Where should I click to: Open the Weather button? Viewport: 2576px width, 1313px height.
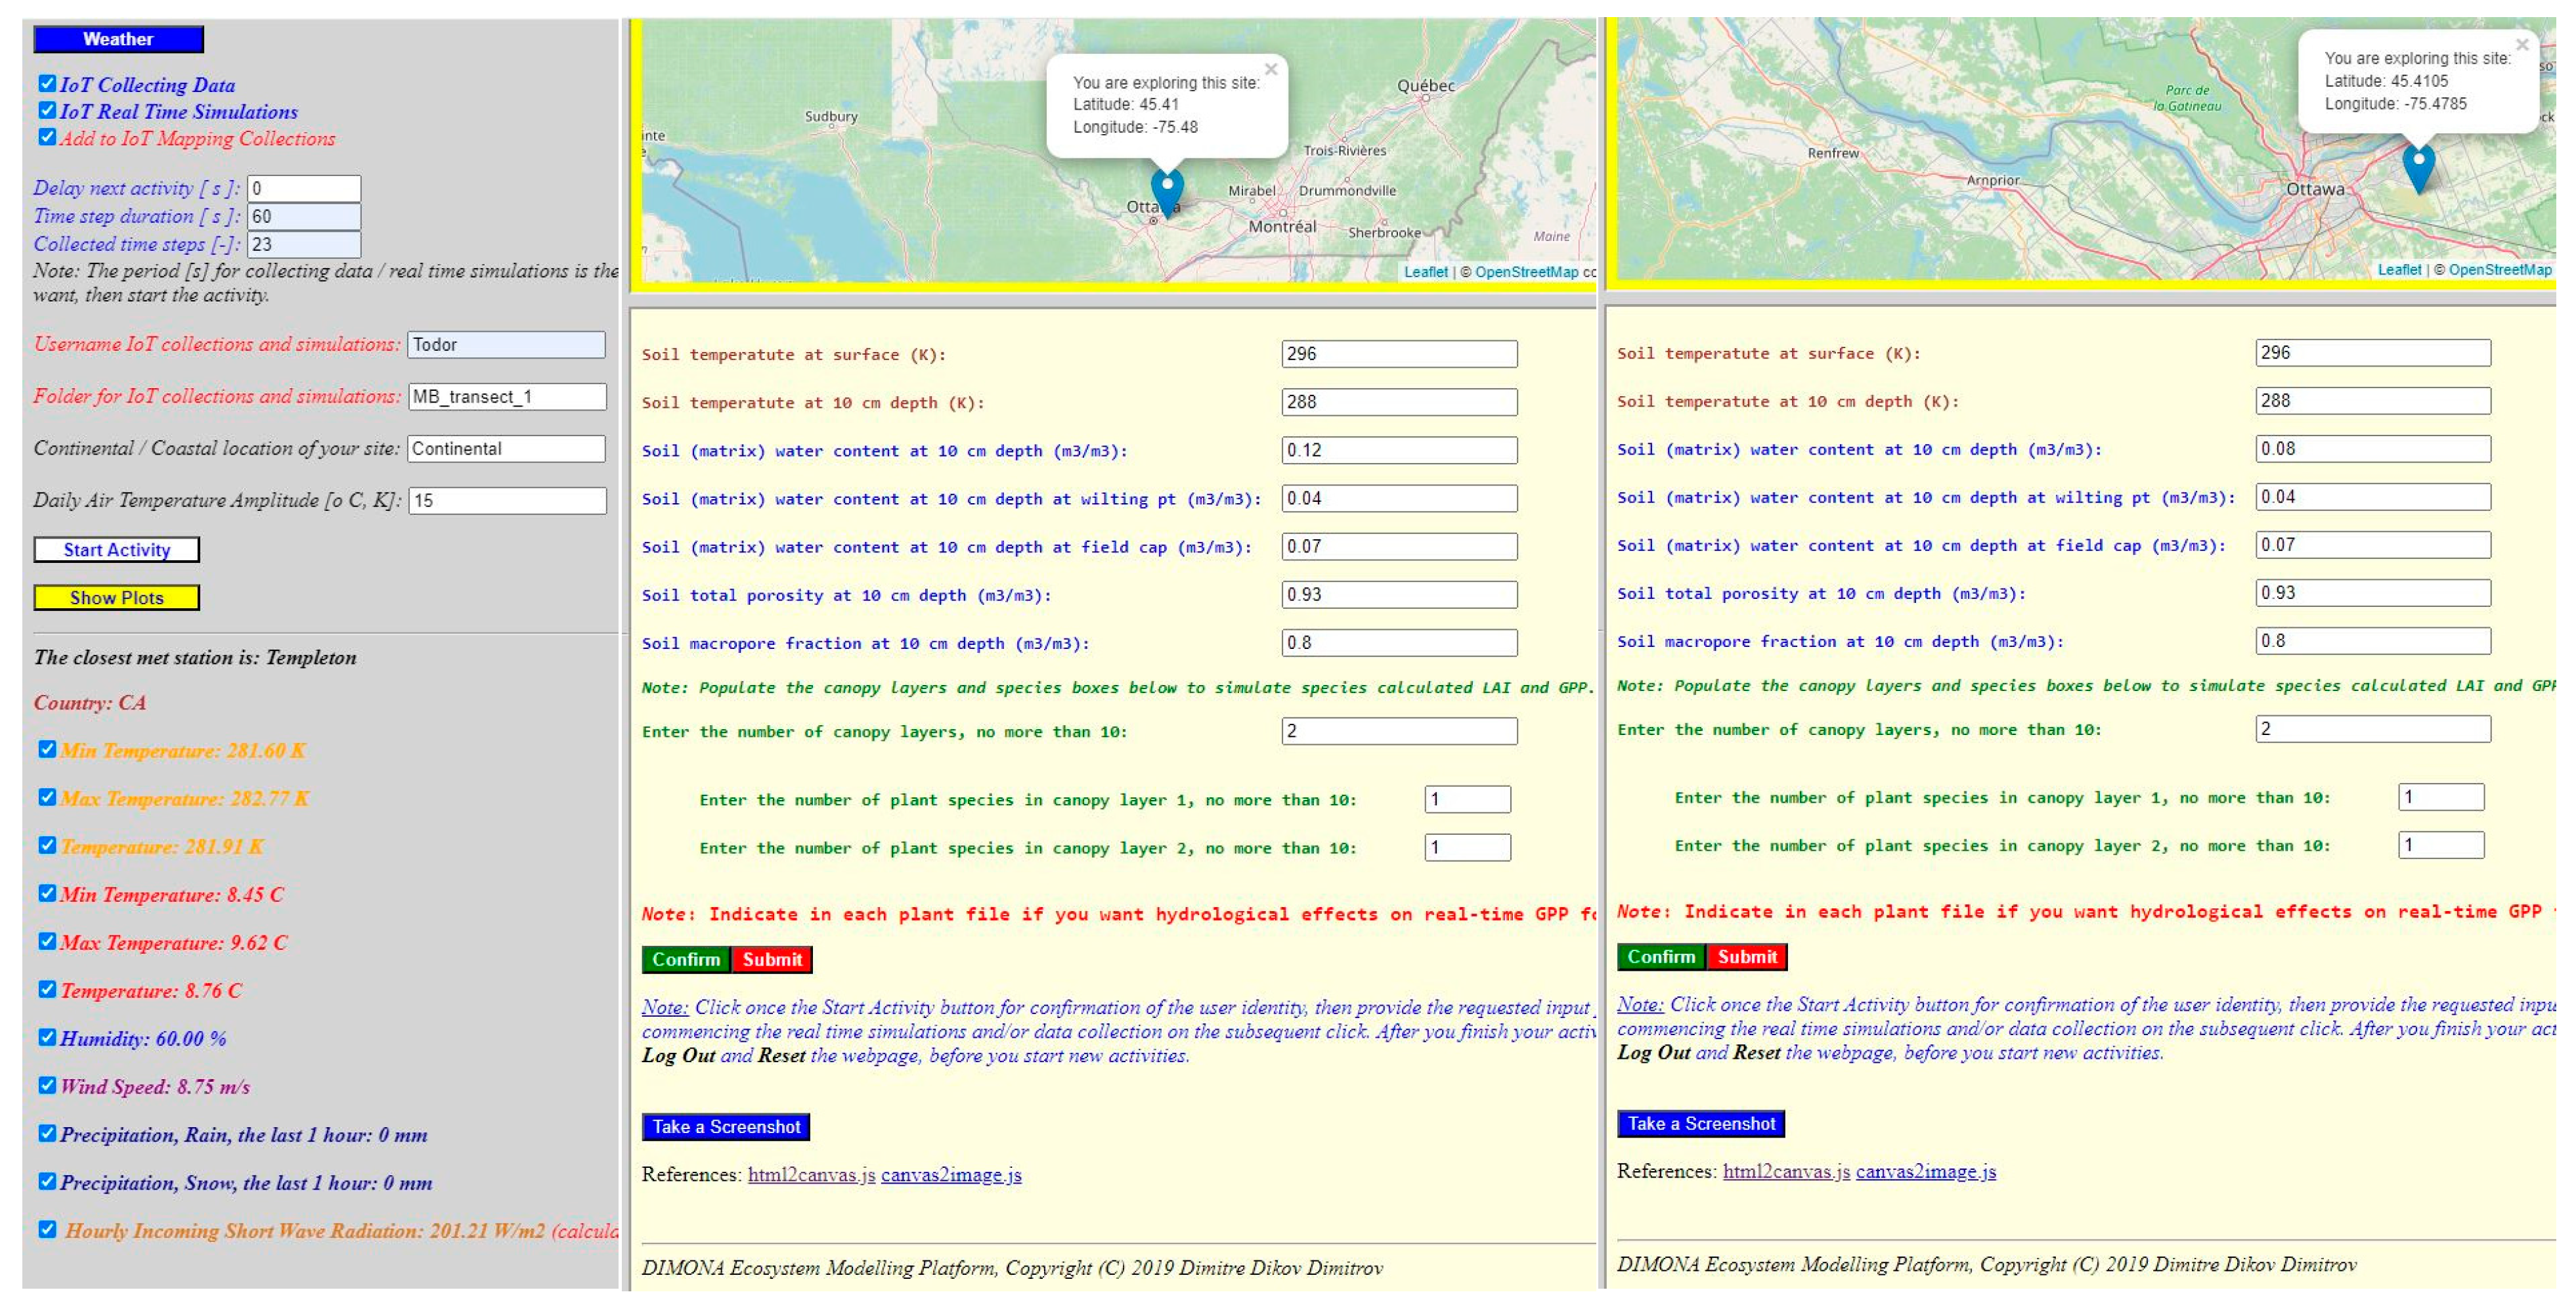118,39
